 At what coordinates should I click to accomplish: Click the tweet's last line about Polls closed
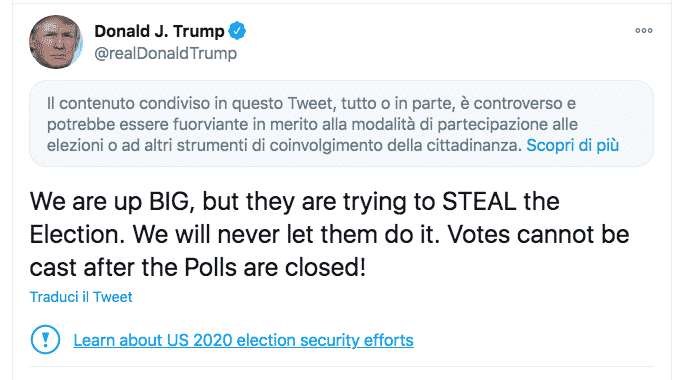[198, 267]
